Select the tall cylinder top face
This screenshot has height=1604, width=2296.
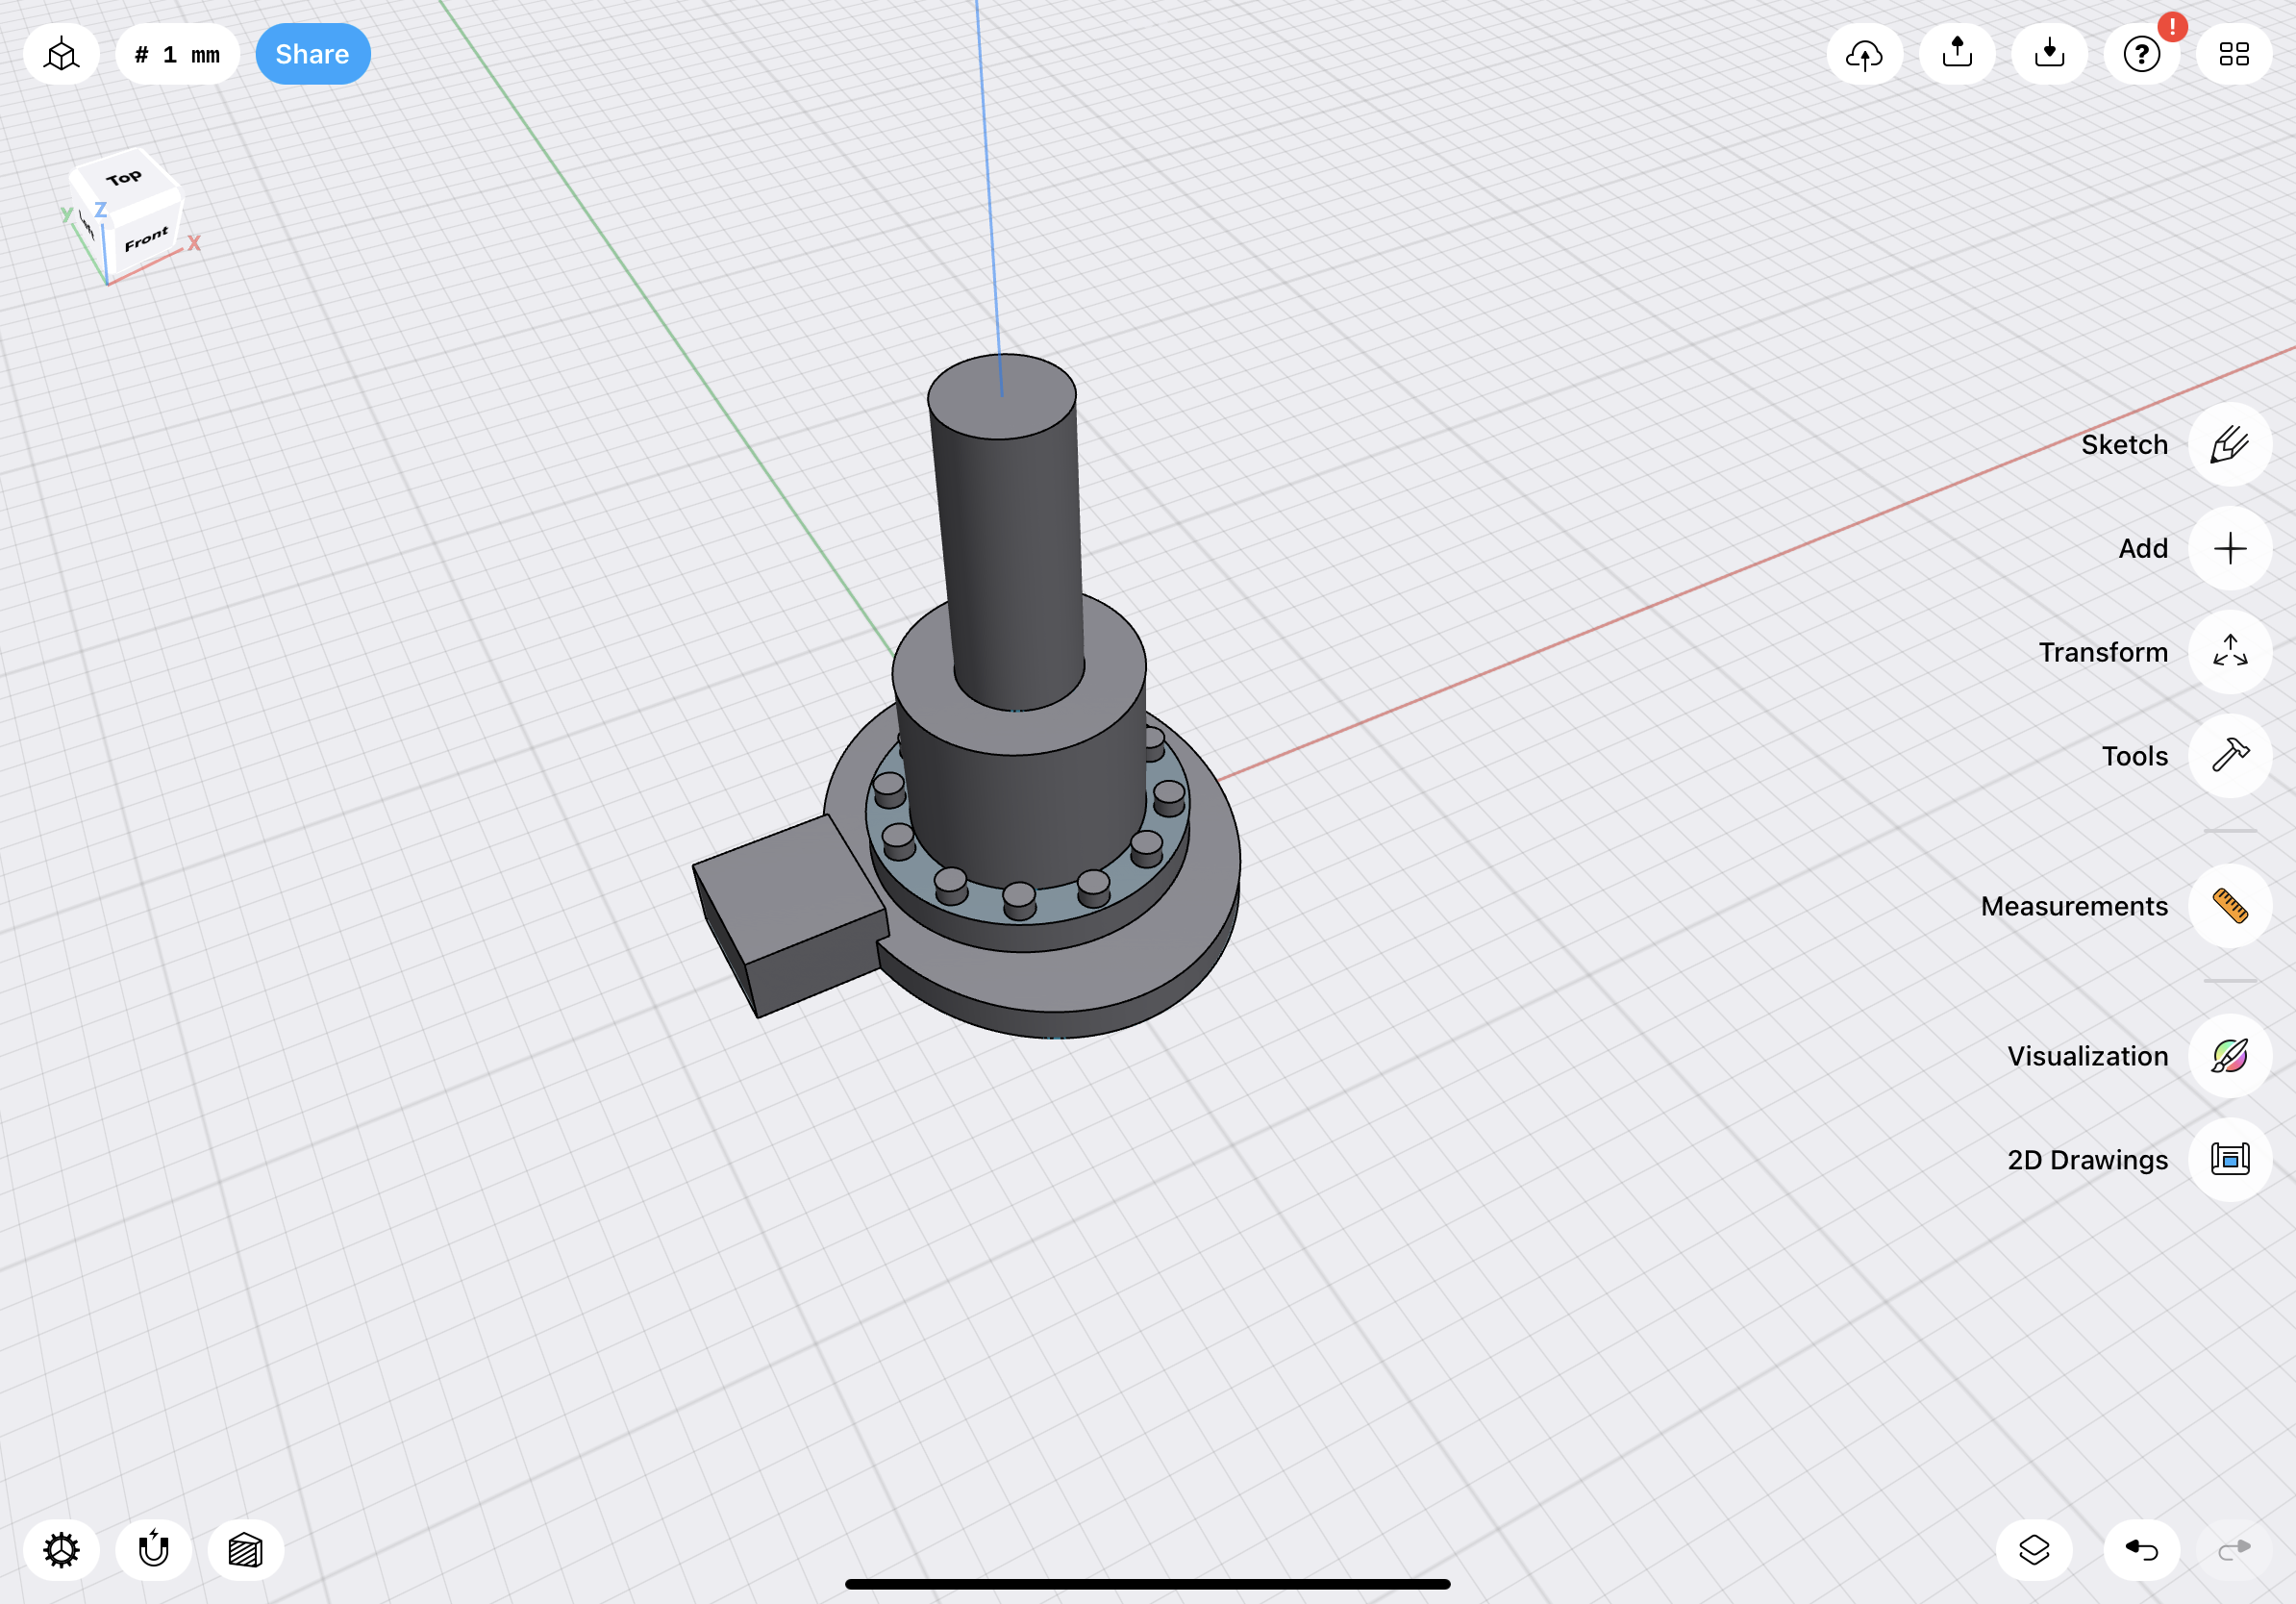point(1001,397)
